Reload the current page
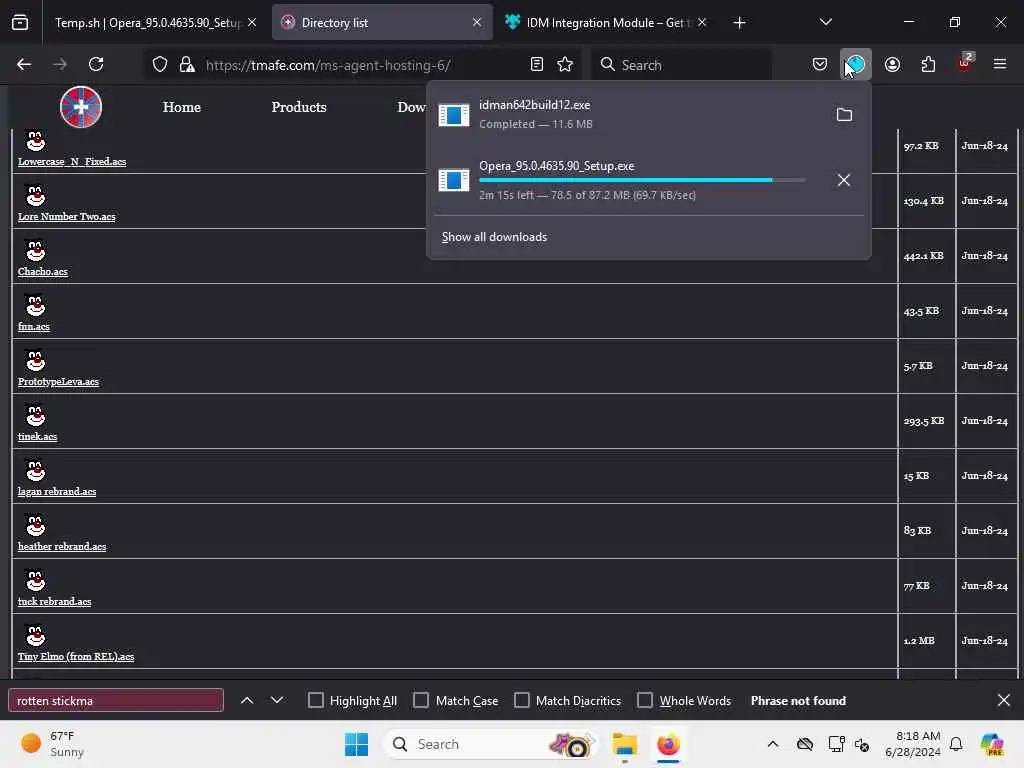 click(96, 65)
